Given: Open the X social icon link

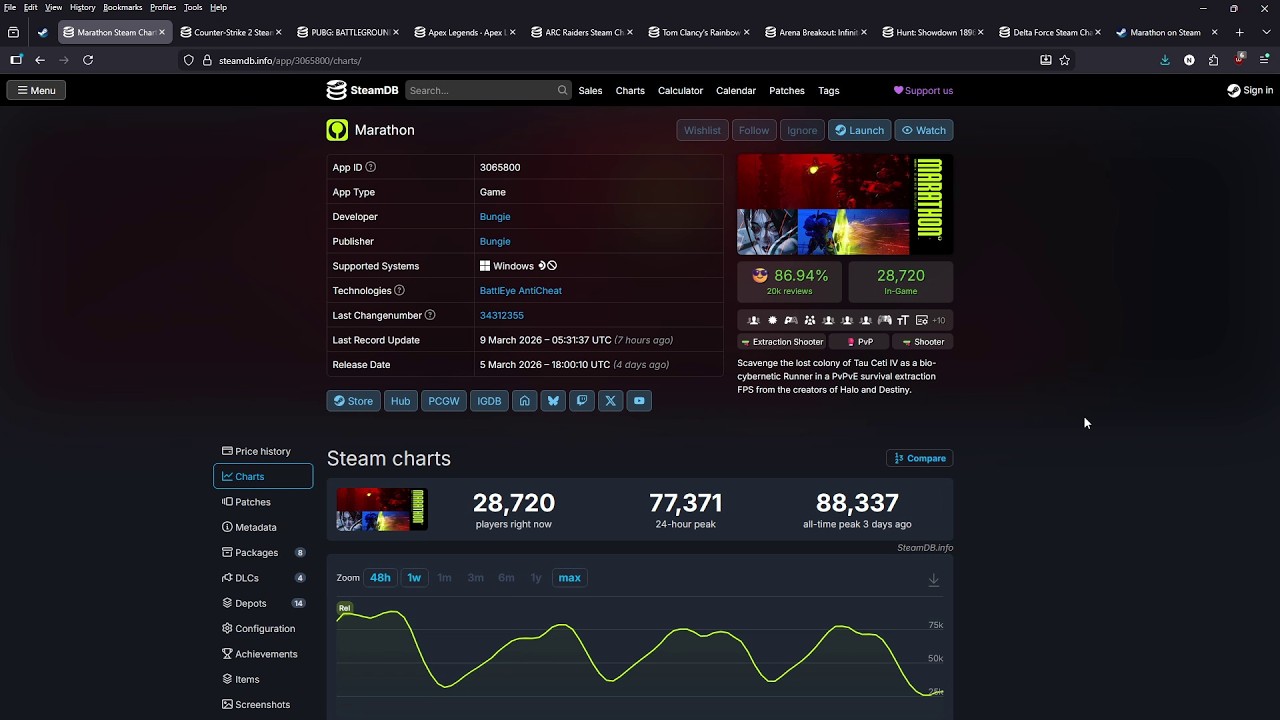Looking at the screenshot, I should [610, 401].
